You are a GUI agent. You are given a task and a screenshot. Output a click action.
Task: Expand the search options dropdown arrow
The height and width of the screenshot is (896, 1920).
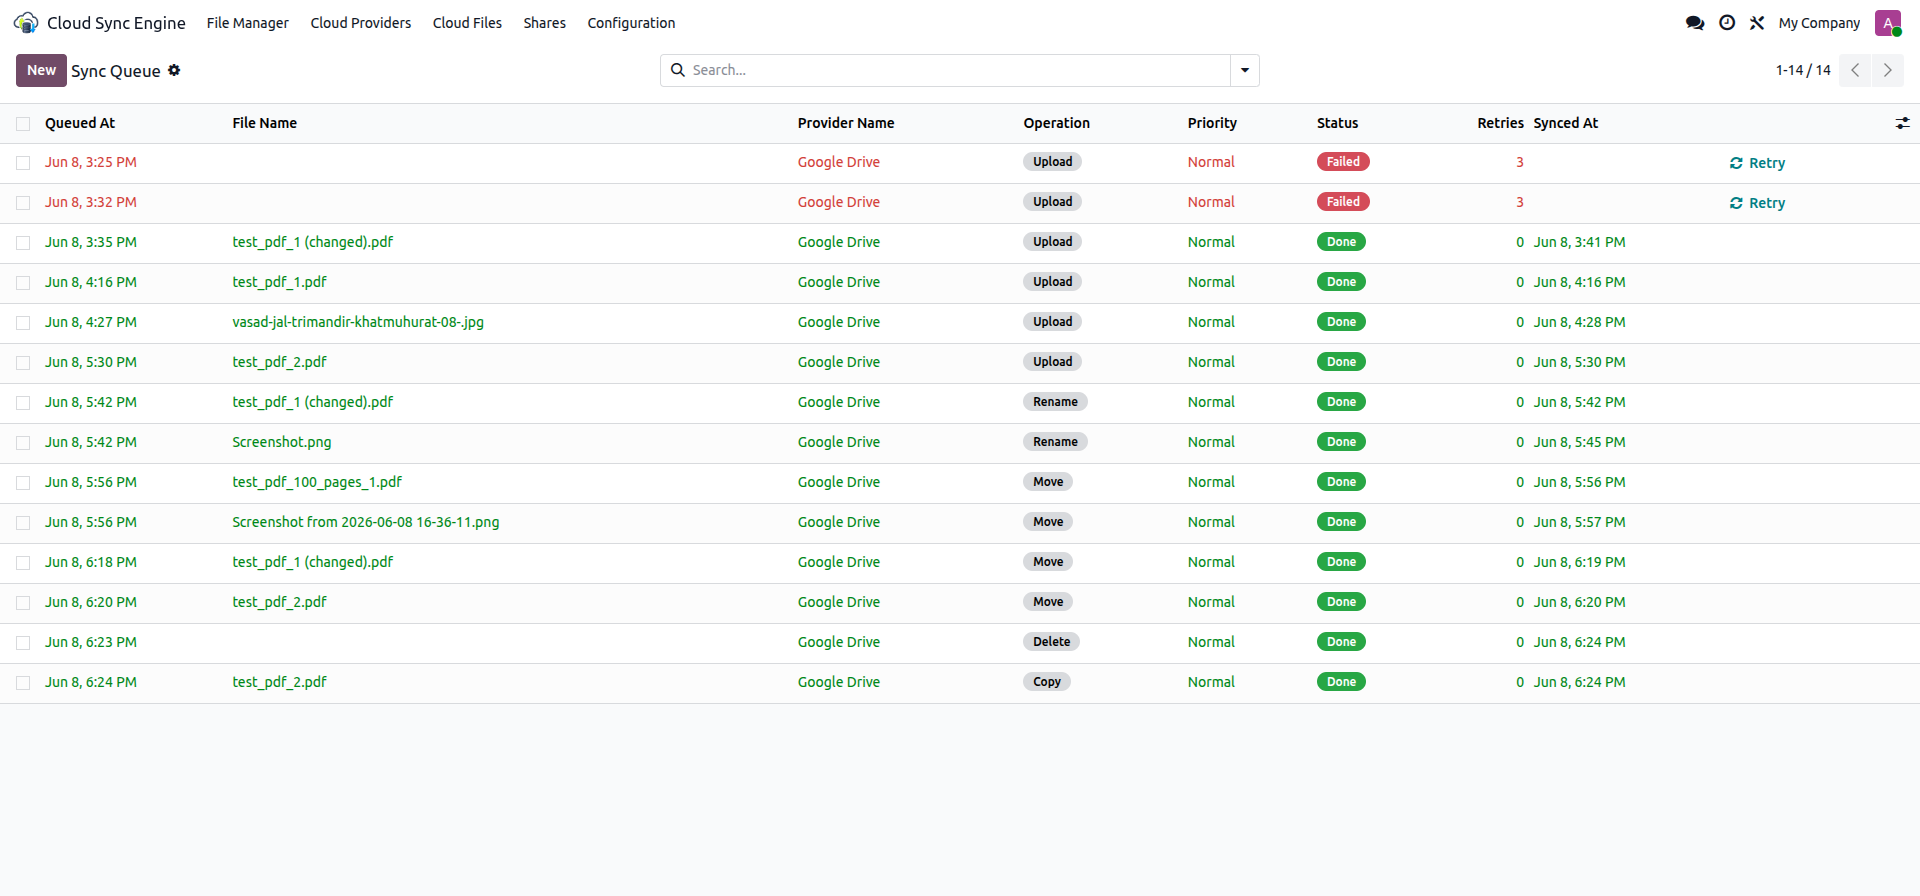point(1245,70)
